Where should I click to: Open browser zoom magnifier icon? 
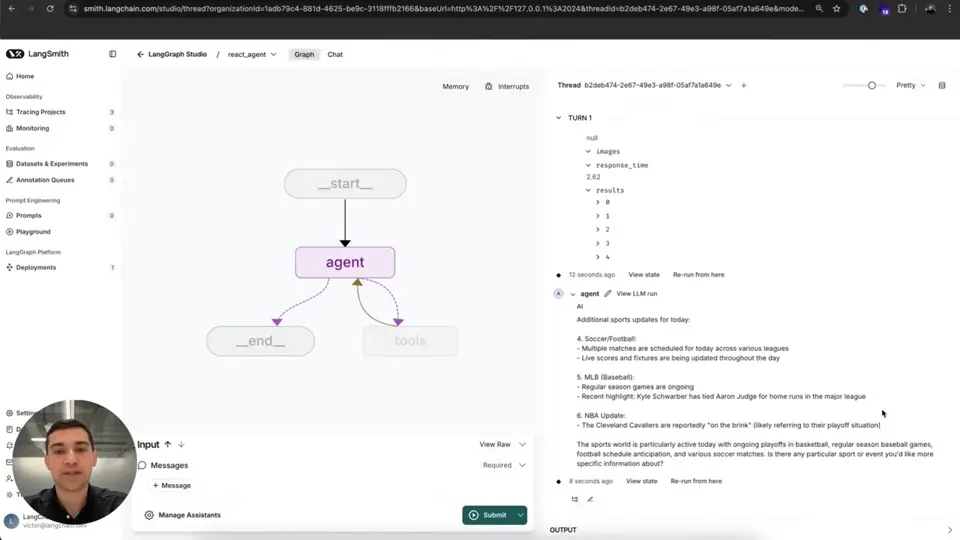coord(819,9)
